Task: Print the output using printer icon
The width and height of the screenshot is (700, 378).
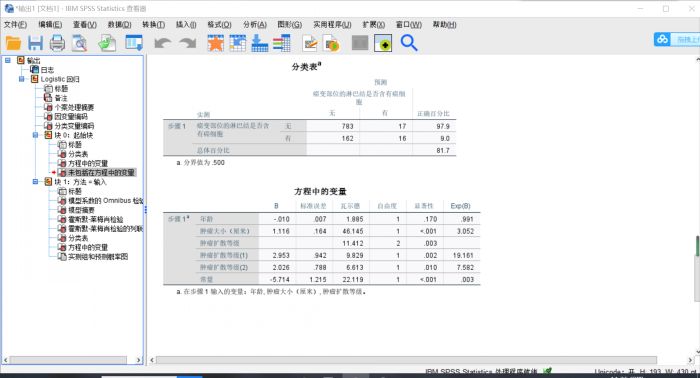Action: click(x=57, y=43)
